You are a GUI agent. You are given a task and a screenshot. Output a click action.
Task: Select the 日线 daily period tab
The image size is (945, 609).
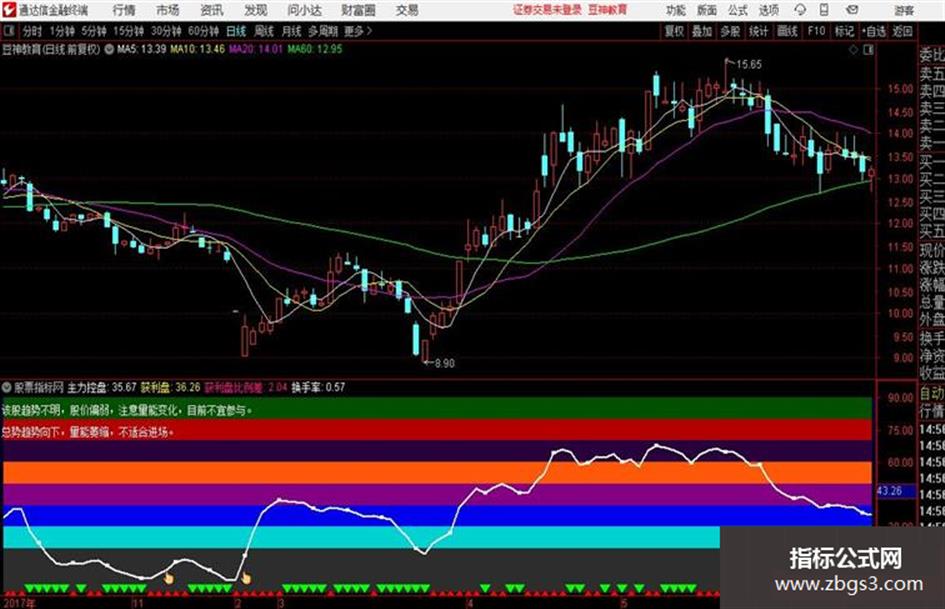pyautogui.click(x=236, y=31)
